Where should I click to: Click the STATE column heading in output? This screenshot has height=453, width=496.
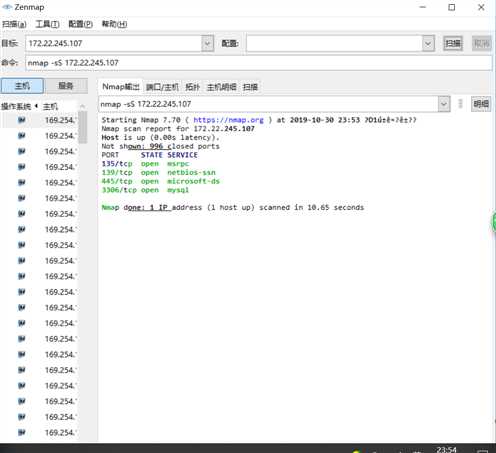point(151,155)
